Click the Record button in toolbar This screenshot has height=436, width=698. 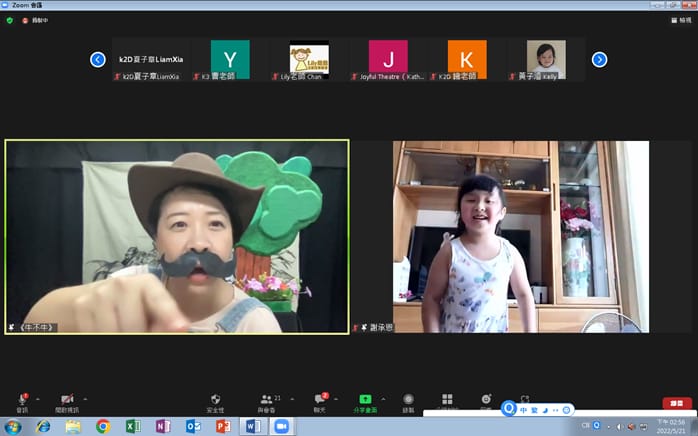pos(408,403)
